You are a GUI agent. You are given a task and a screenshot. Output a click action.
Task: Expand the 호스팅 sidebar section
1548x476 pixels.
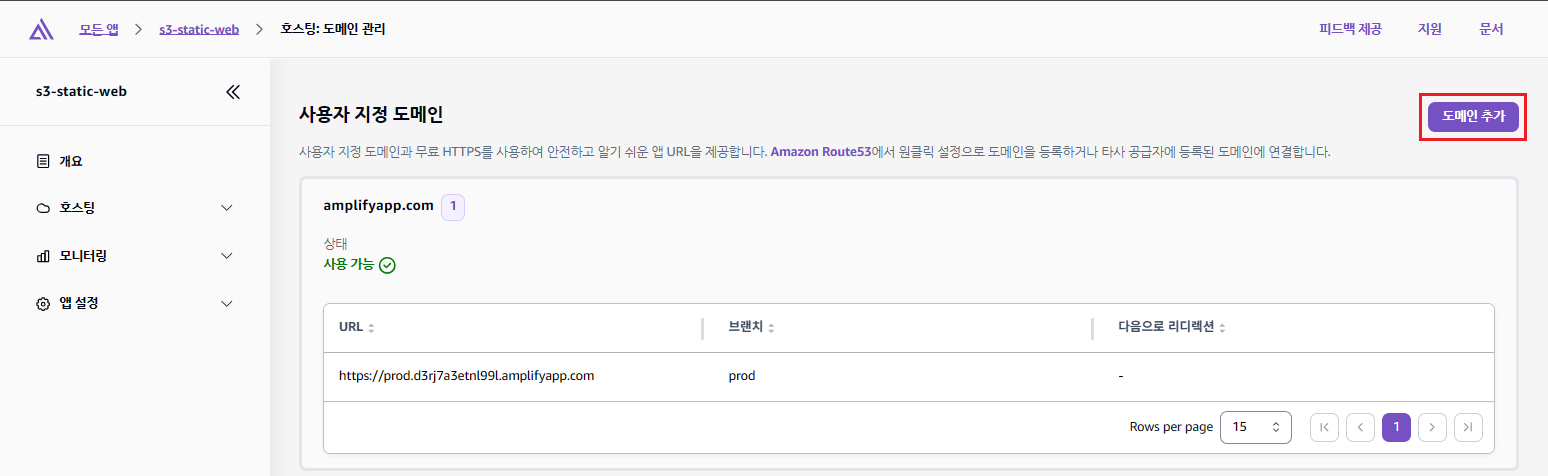click(x=227, y=208)
